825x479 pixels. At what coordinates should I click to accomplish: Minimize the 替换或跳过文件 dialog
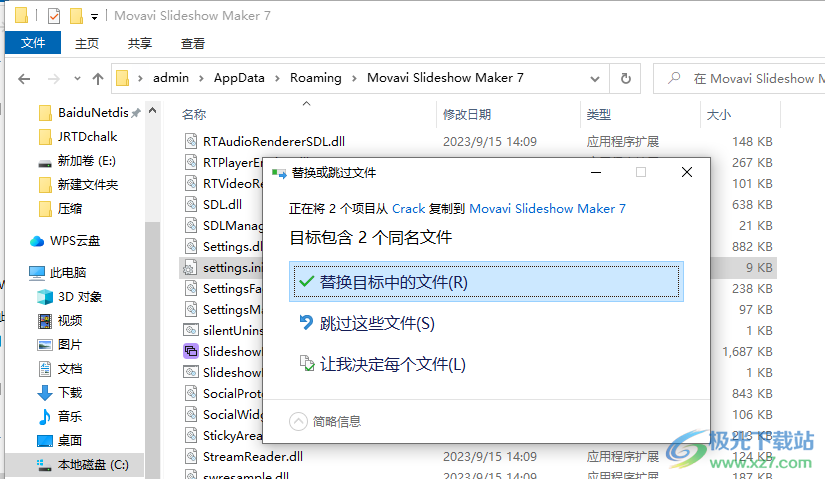click(596, 172)
